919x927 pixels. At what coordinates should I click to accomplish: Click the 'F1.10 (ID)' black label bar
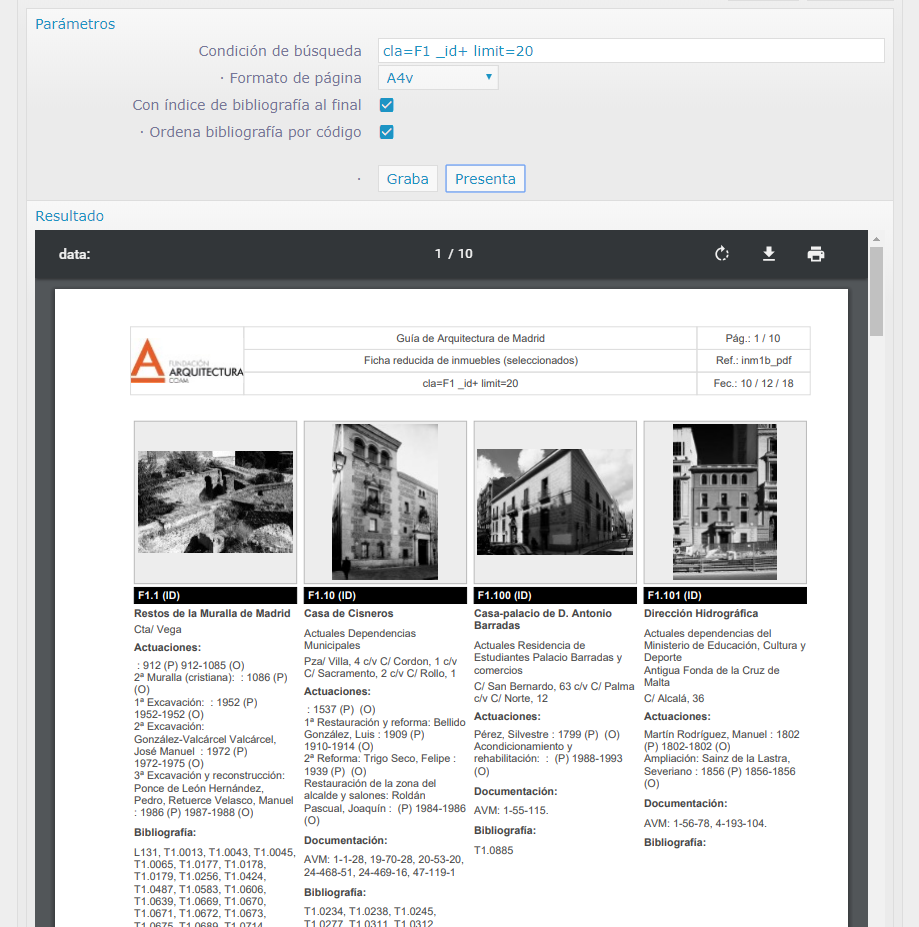(x=385, y=596)
